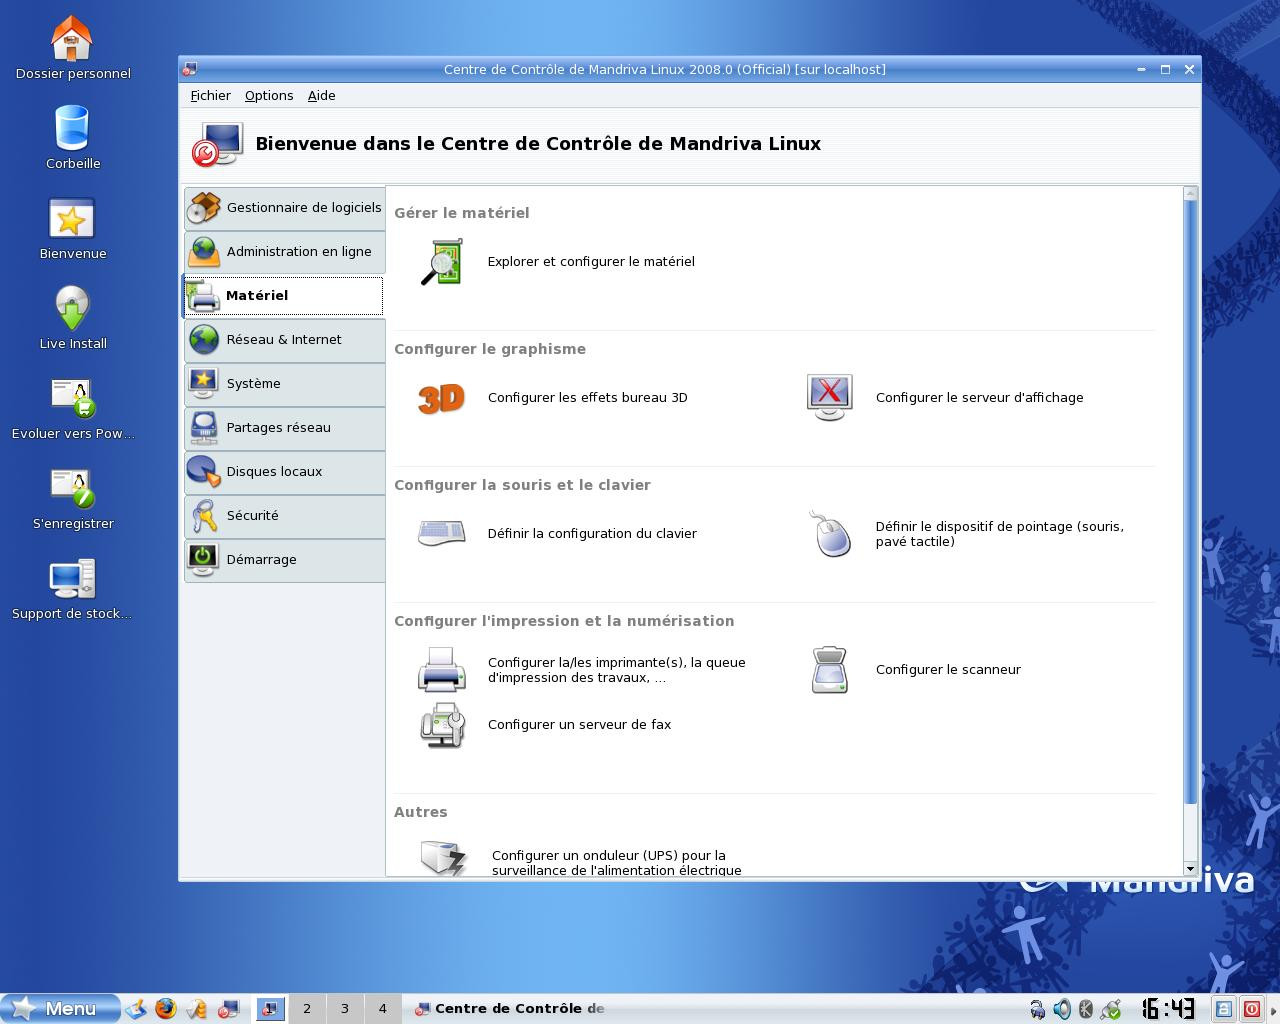Click the crossed-out display server icon
Screen dimensions: 1280x1024
(829, 396)
